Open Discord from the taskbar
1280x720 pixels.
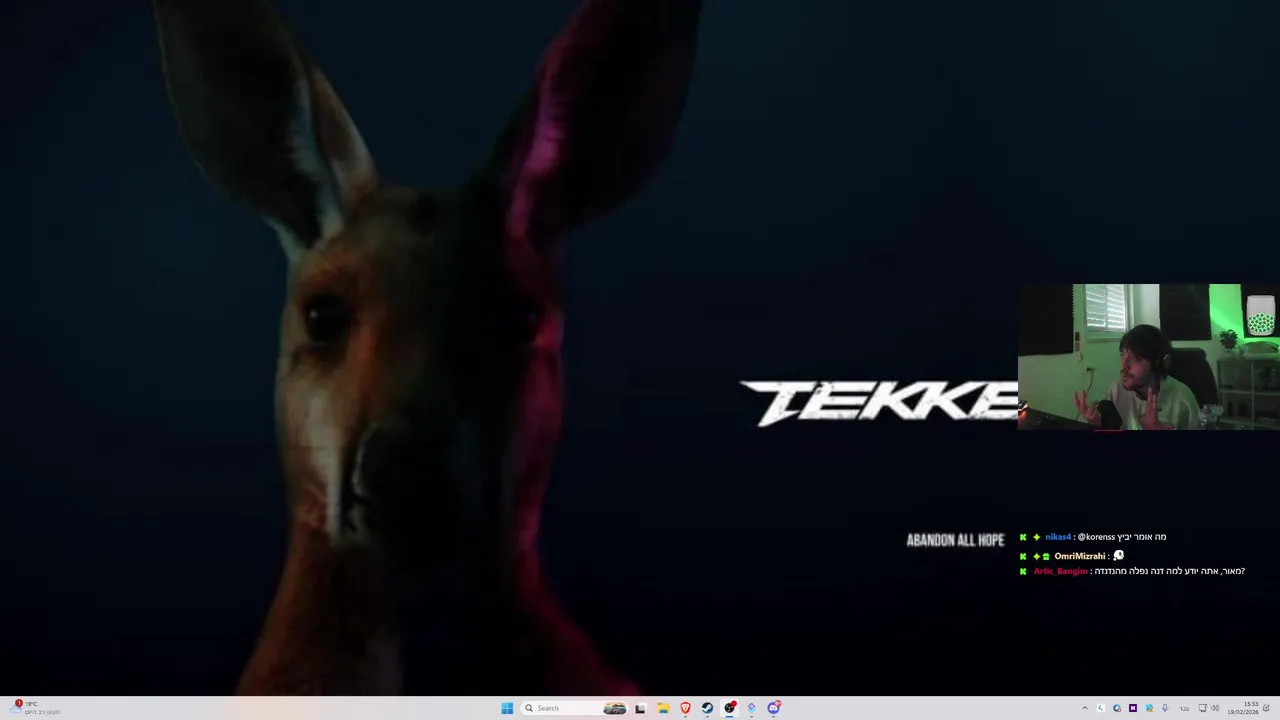774,708
